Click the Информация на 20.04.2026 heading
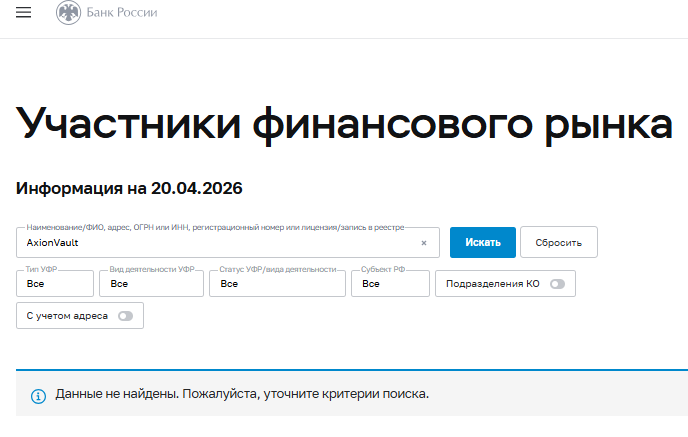This screenshot has height=437, width=688. (129, 188)
